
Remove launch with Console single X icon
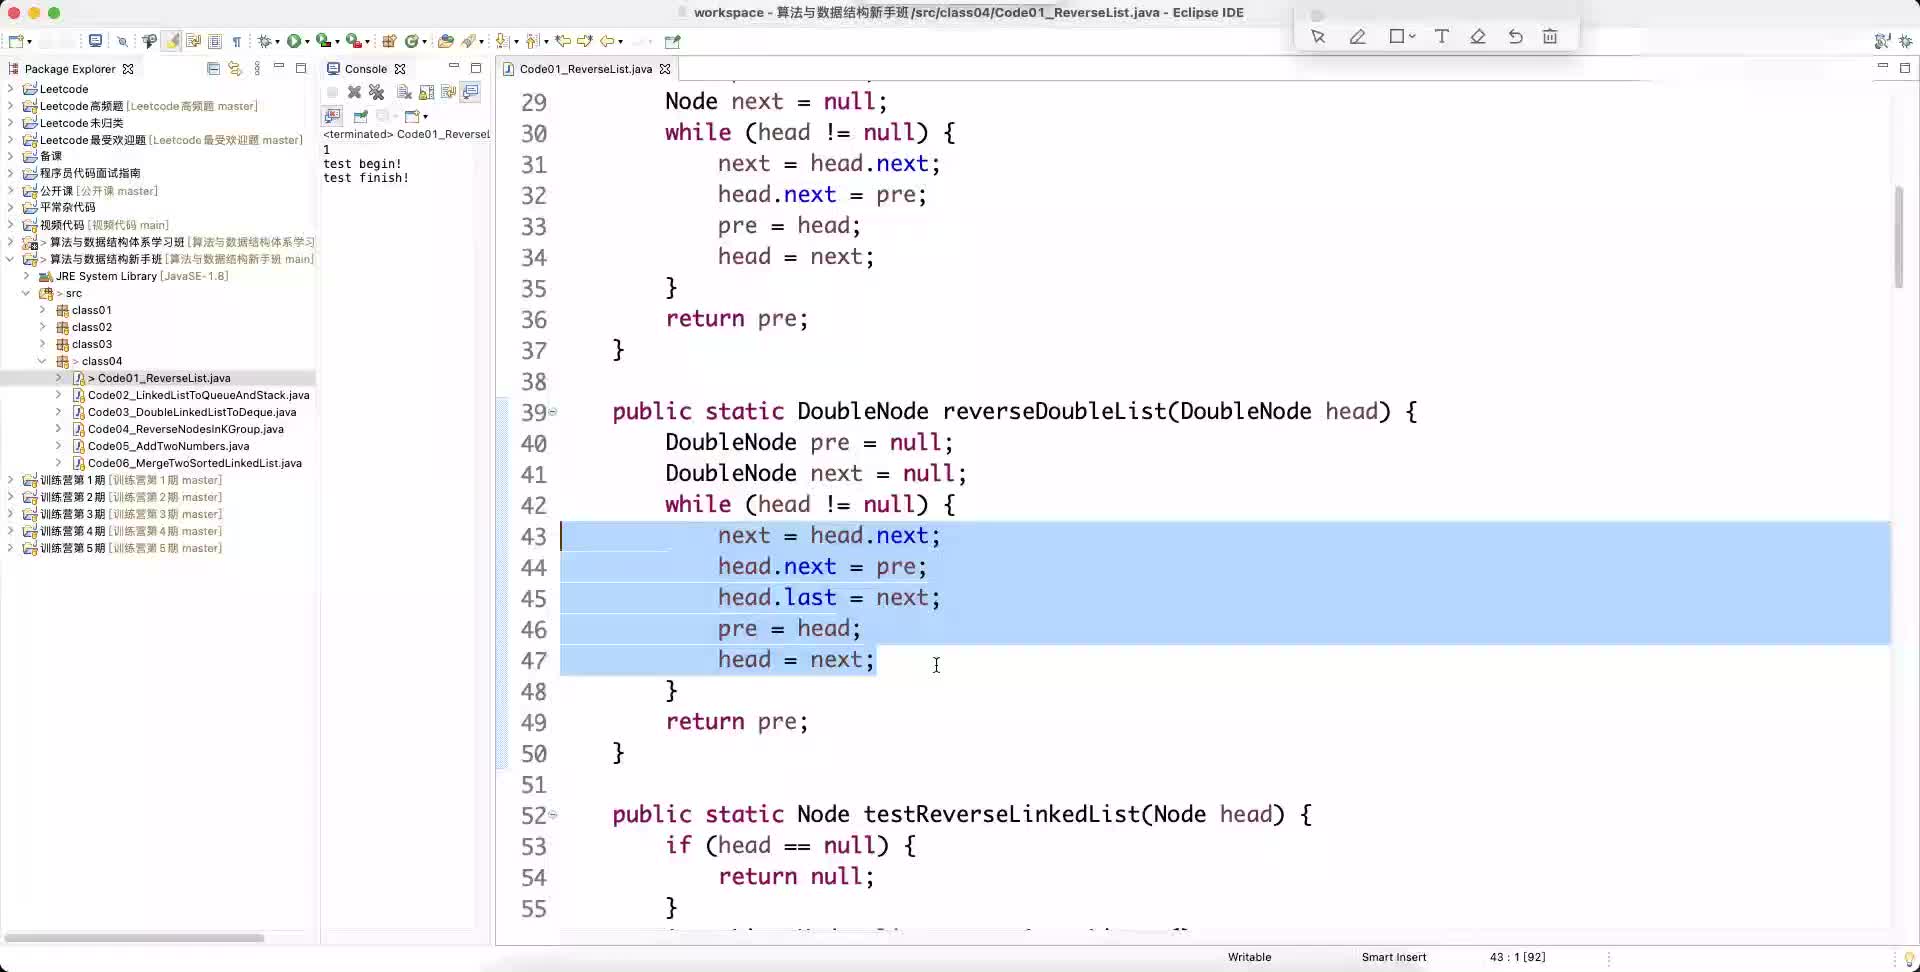point(354,92)
